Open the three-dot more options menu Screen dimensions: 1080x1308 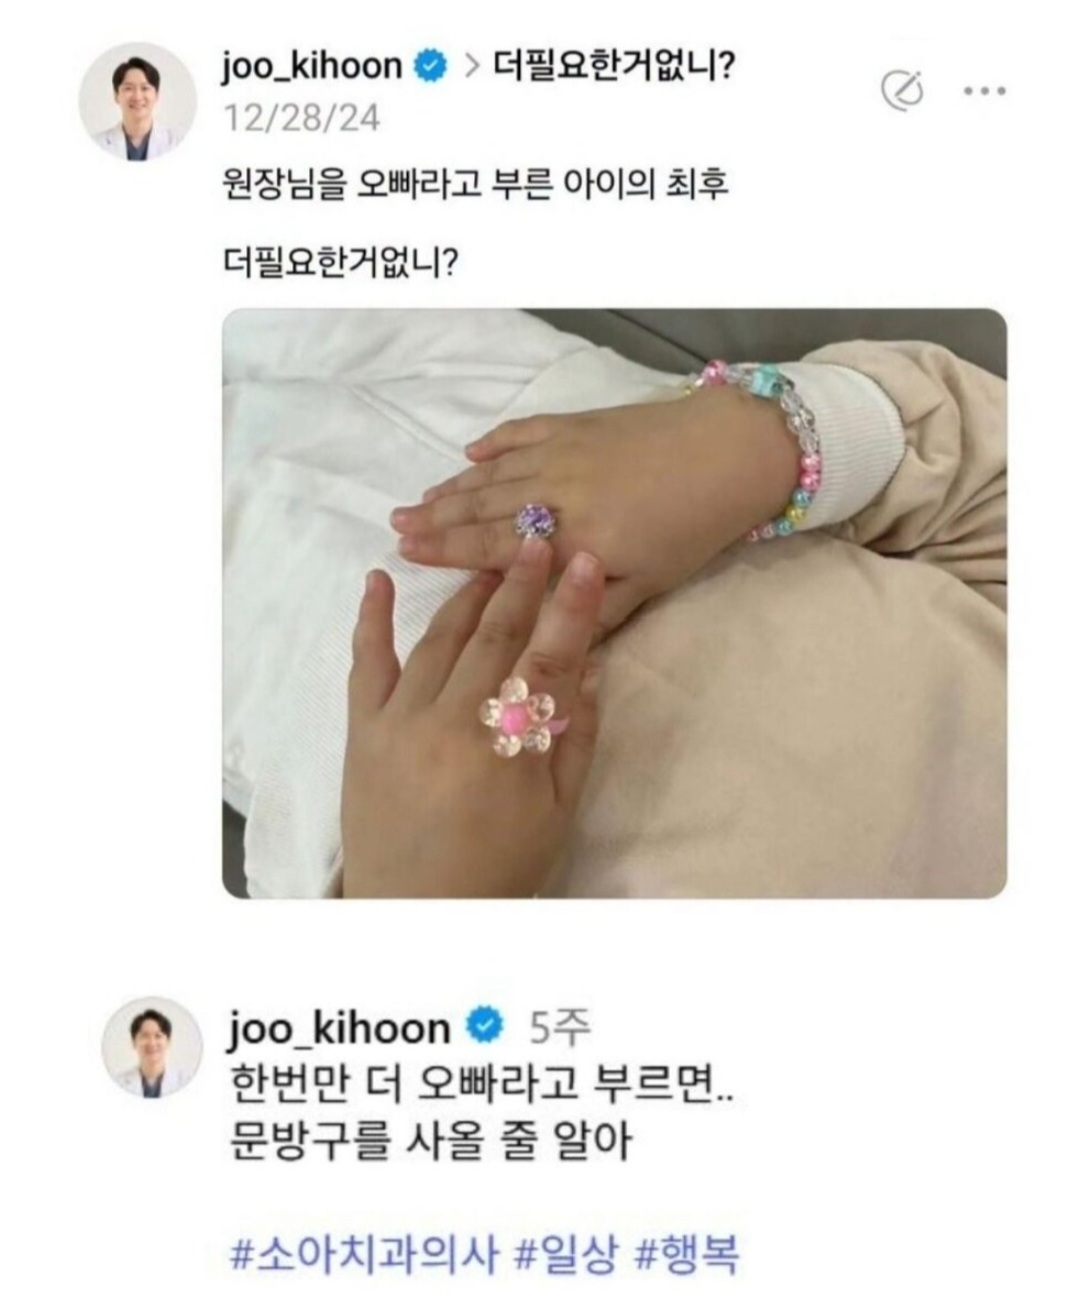(984, 91)
